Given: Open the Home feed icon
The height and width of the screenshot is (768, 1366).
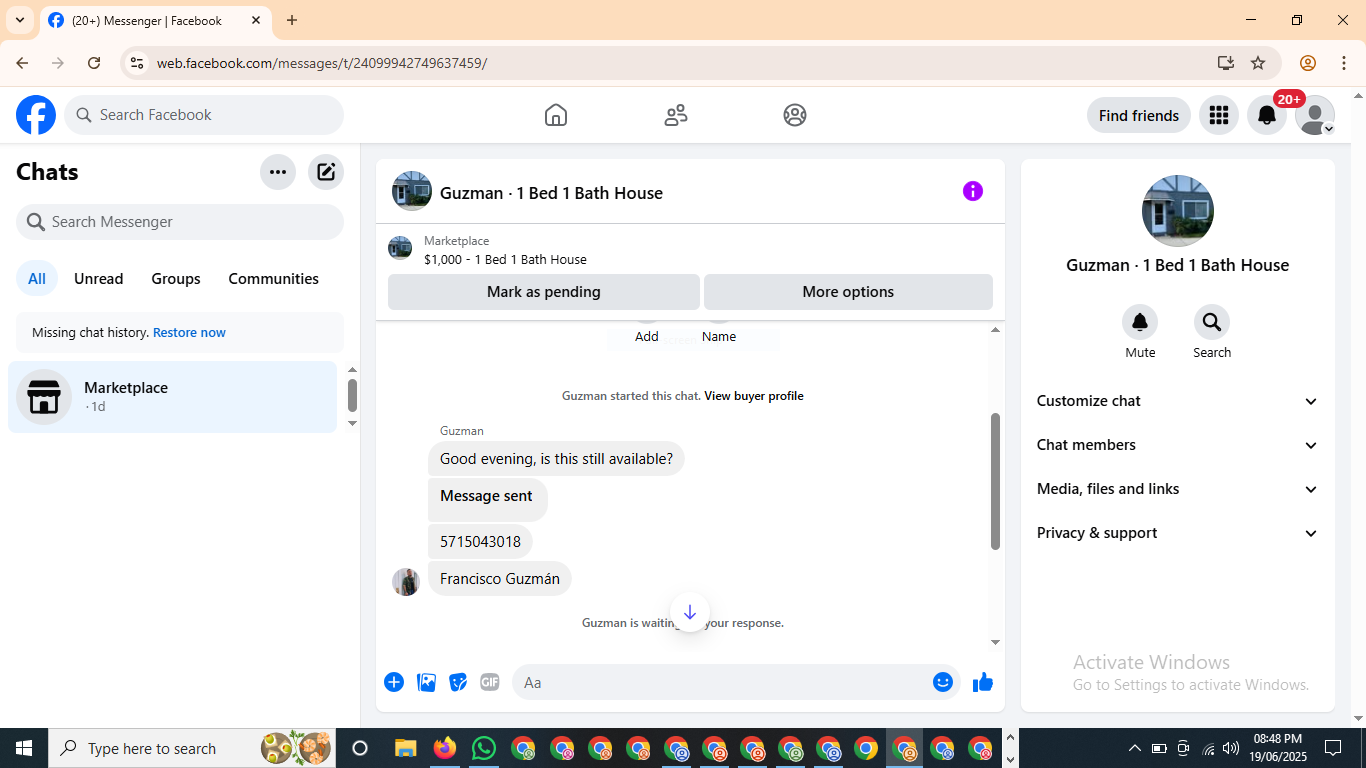Looking at the screenshot, I should pos(556,115).
